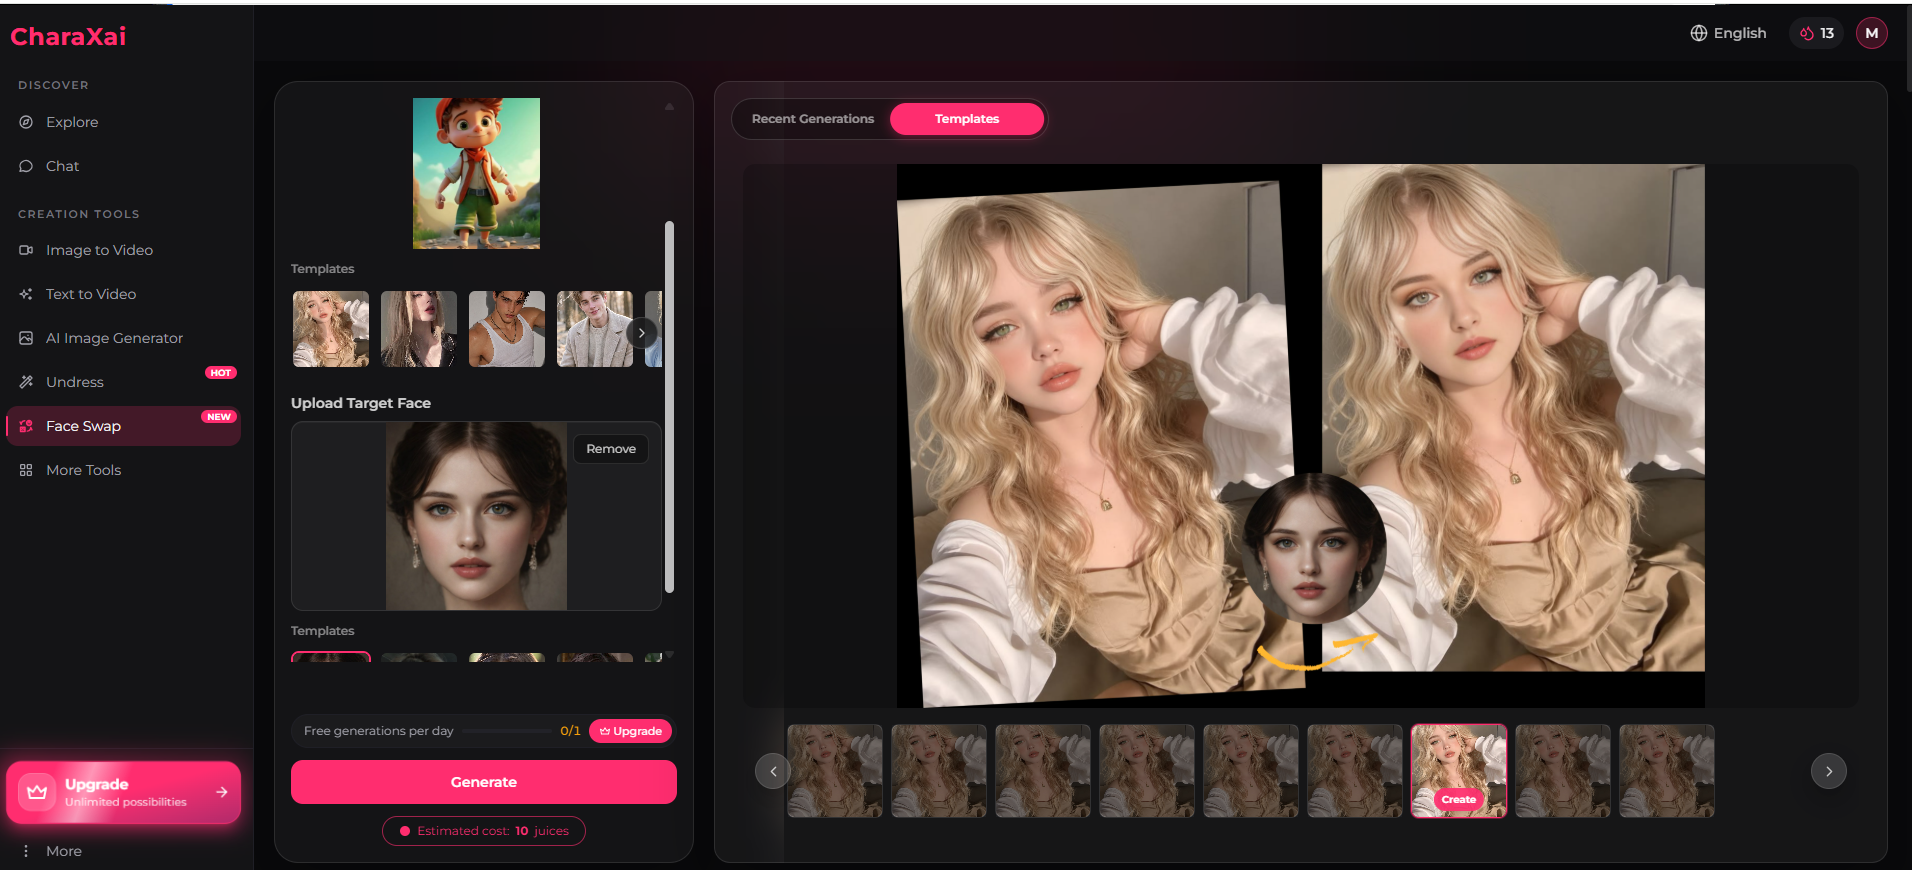Click the CharaXai logo

coord(68,37)
